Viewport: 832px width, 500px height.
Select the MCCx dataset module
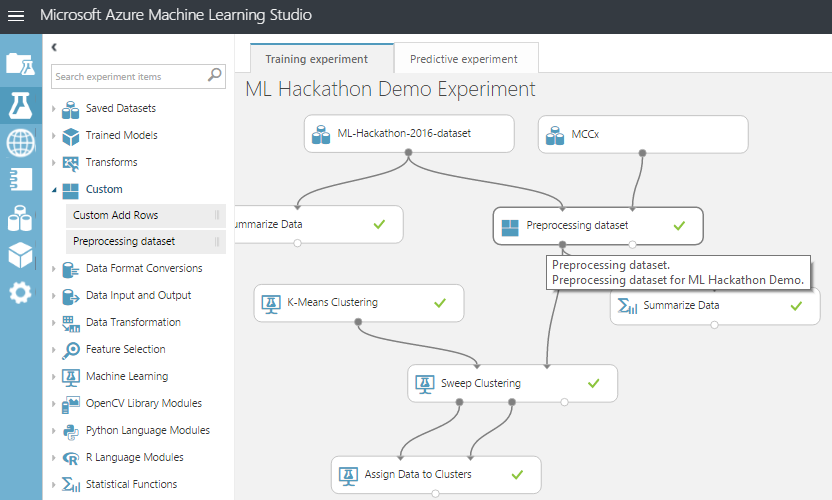click(643, 135)
